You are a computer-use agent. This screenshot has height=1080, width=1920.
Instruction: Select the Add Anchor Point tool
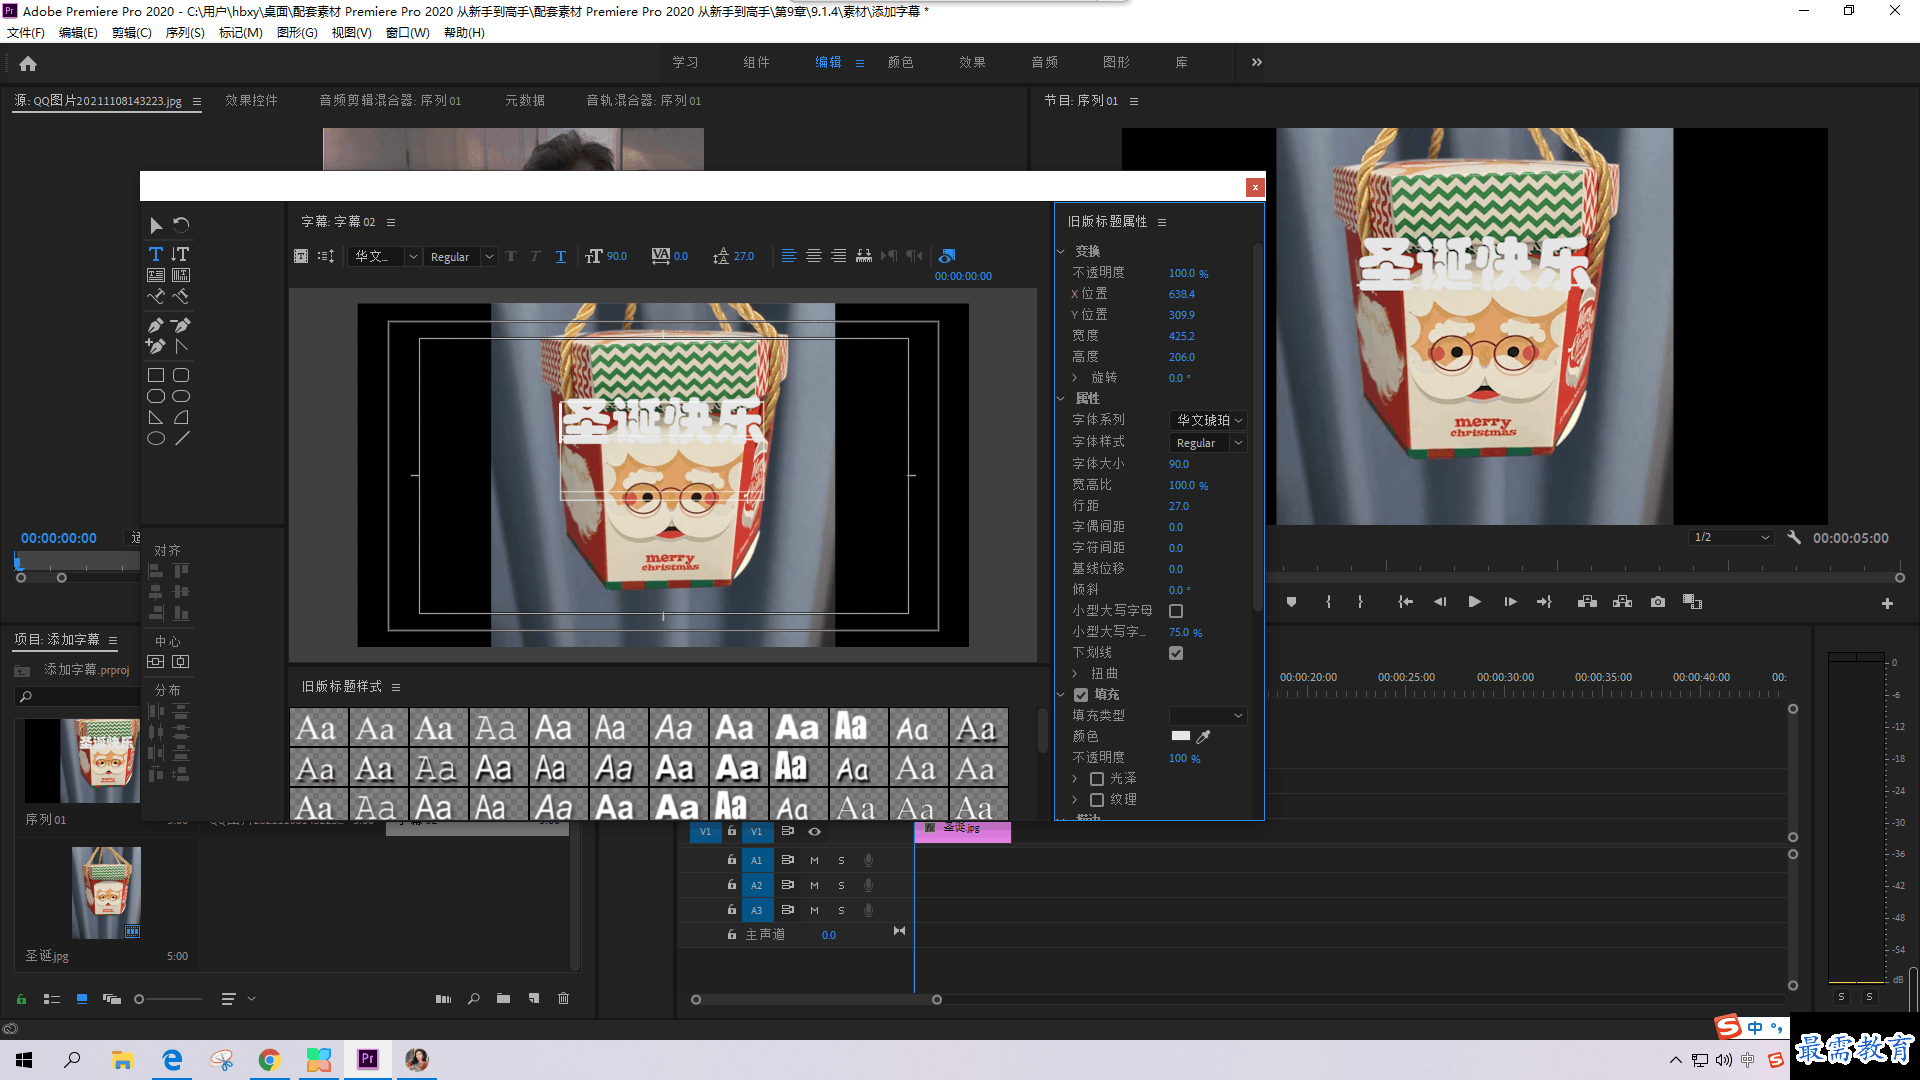tap(156, 346)
